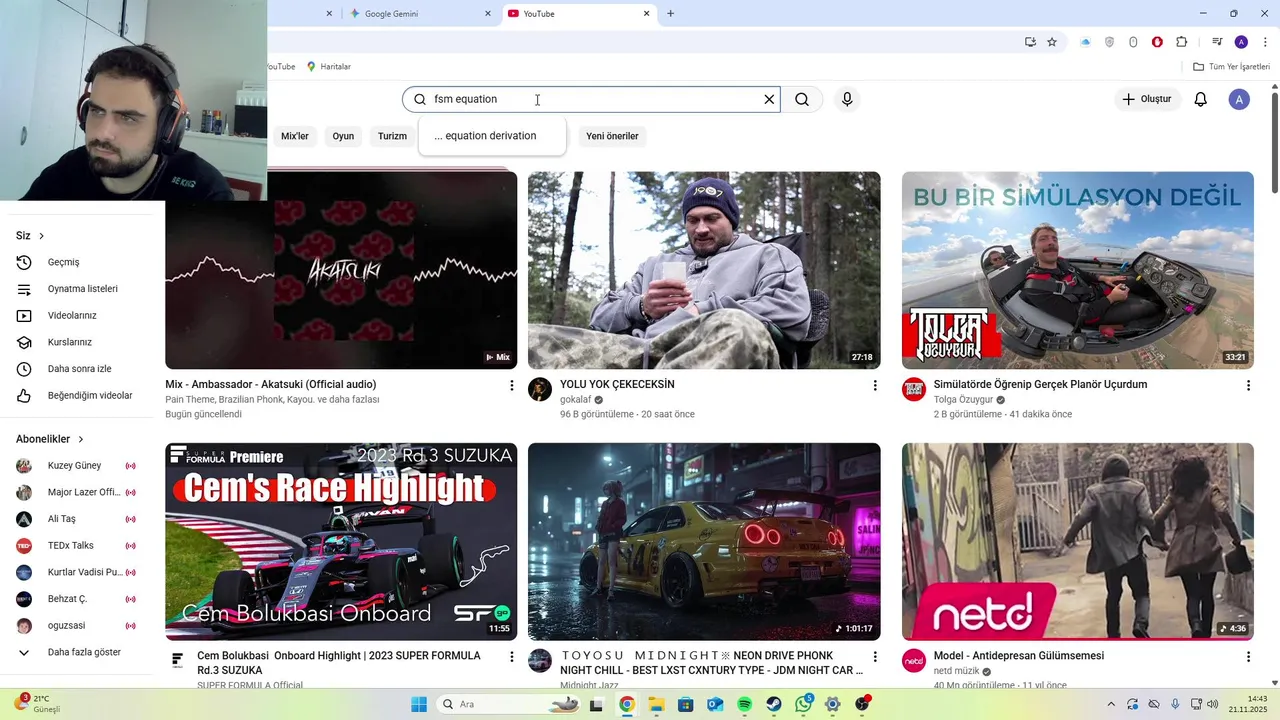
Task: Submit search with magnifier button
Action: coord(802,99)
